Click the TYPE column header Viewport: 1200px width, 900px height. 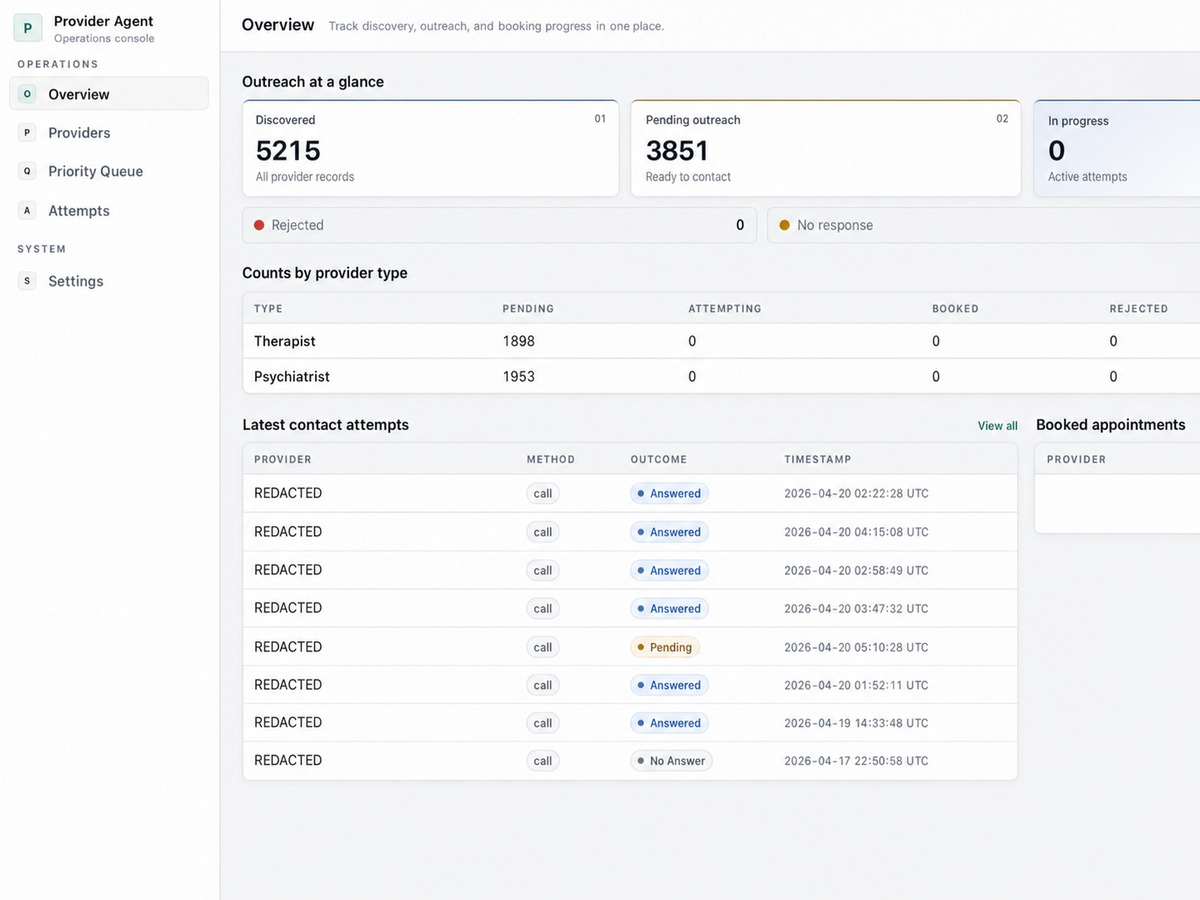pos(268,309)
